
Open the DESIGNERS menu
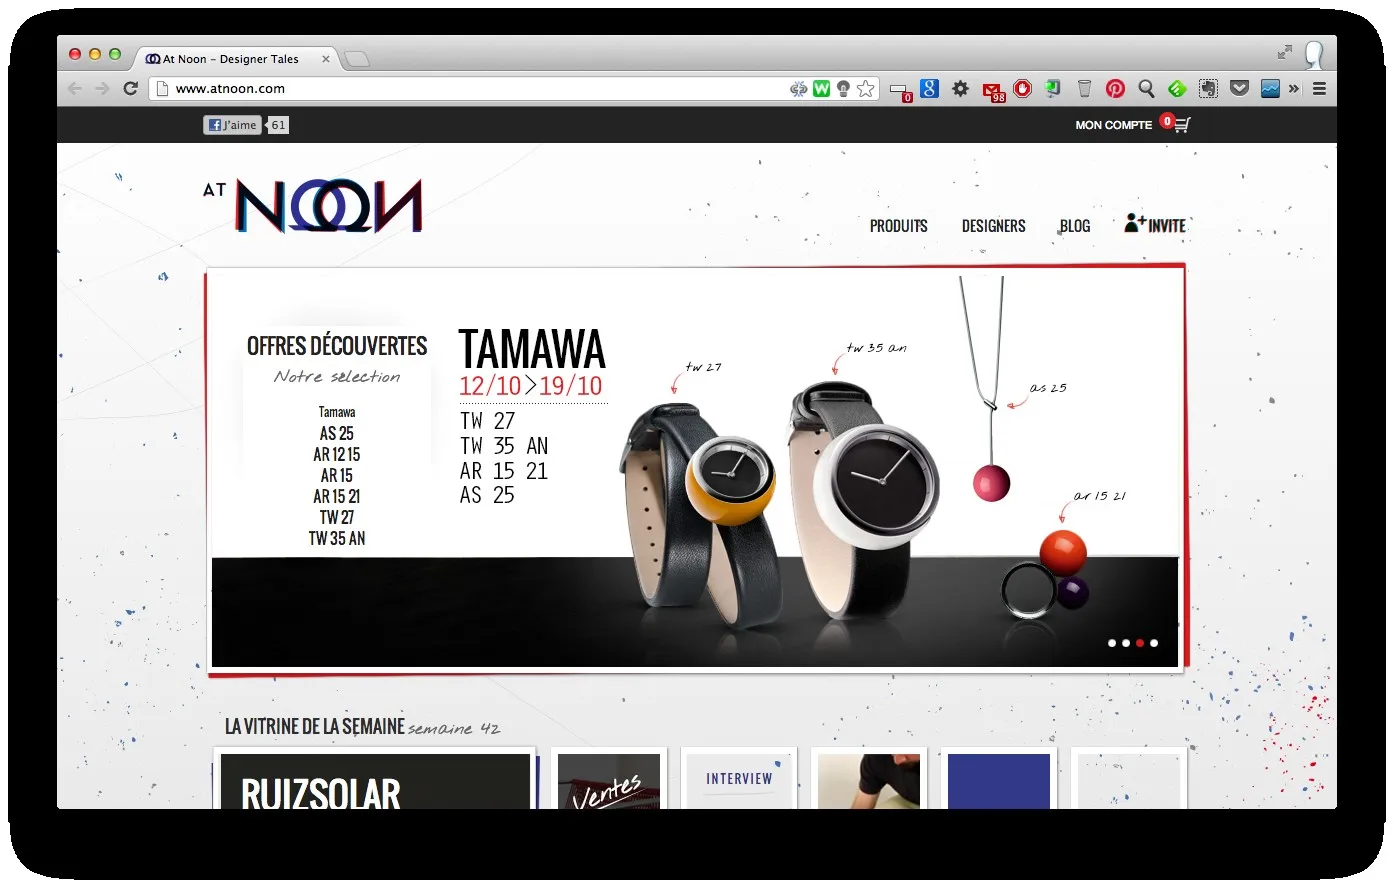[993, 226]
